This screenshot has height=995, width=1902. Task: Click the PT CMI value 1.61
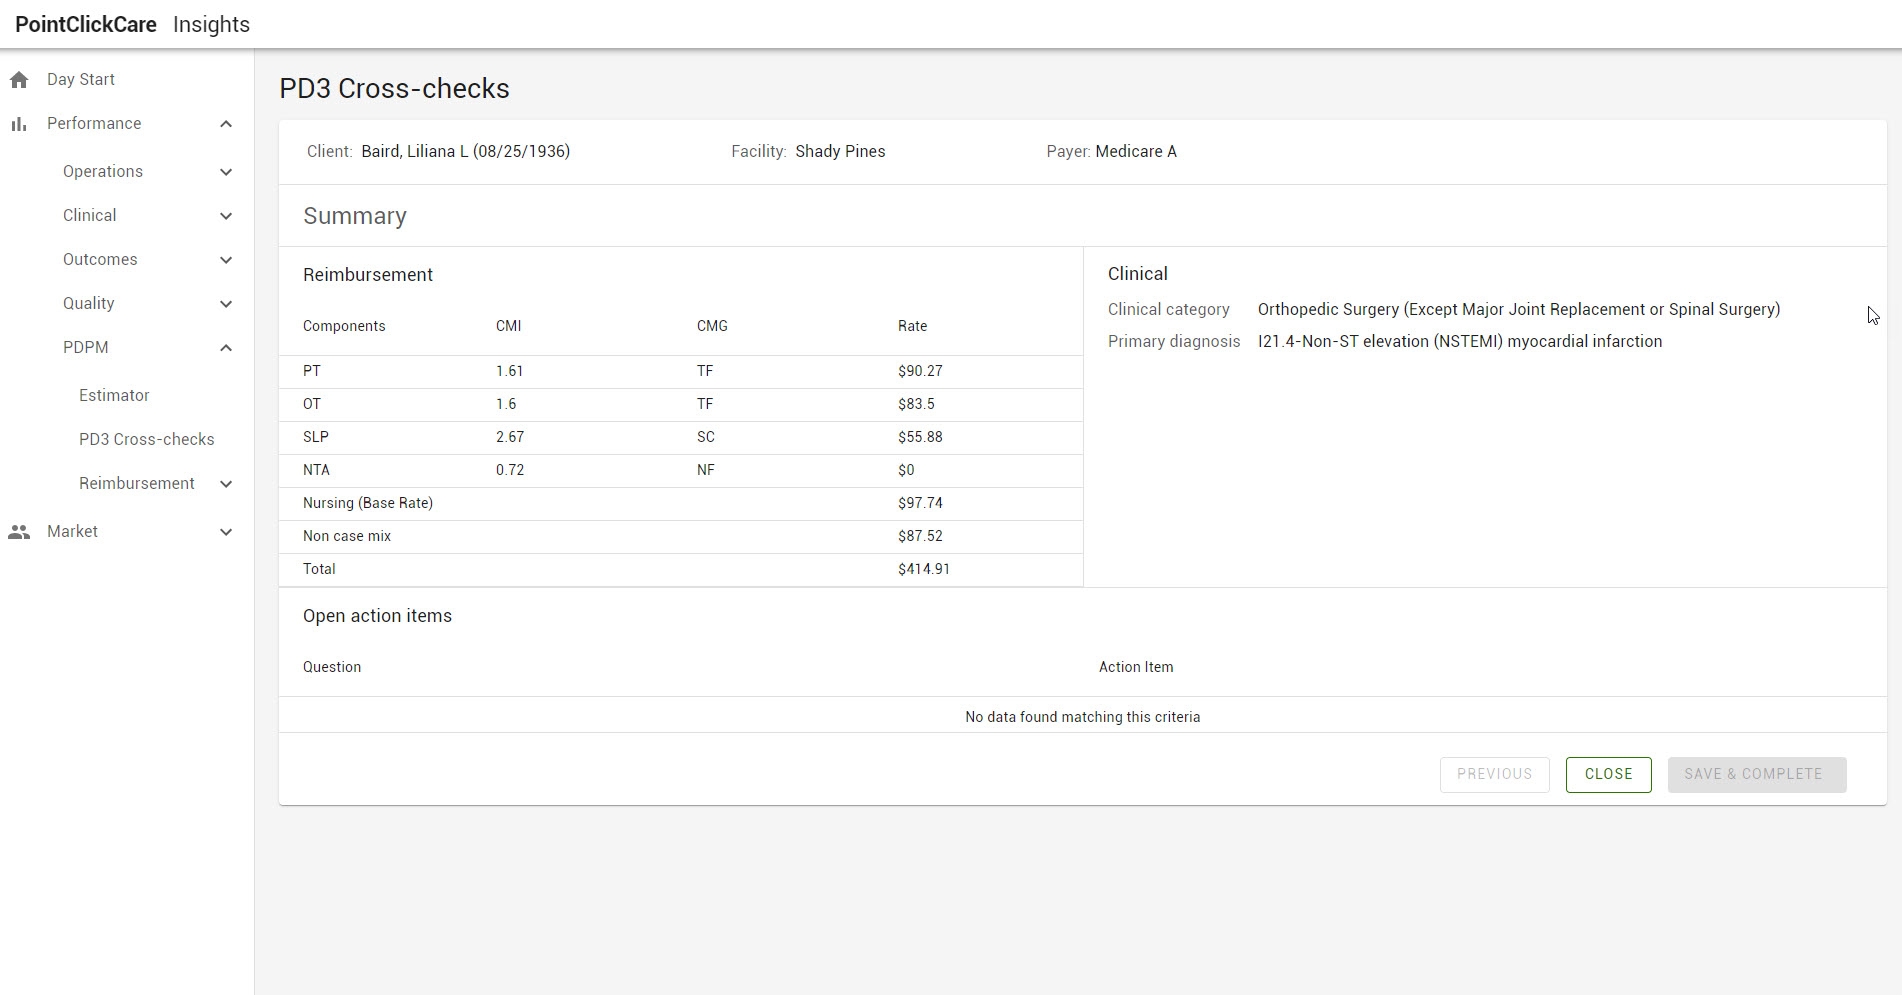[x=510, y=371]
